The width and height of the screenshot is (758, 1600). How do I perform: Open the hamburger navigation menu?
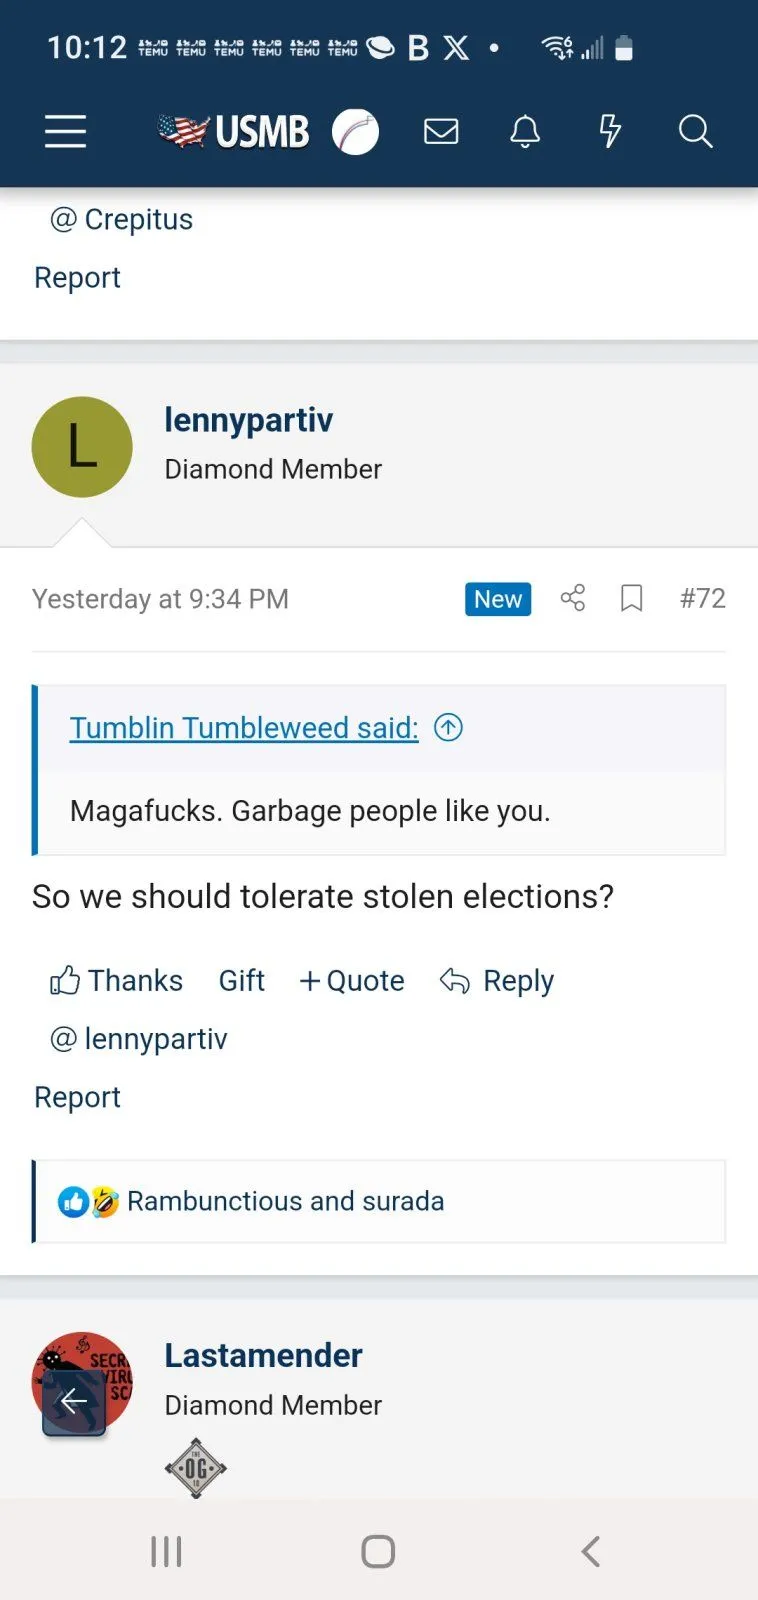tap(65, 131)
